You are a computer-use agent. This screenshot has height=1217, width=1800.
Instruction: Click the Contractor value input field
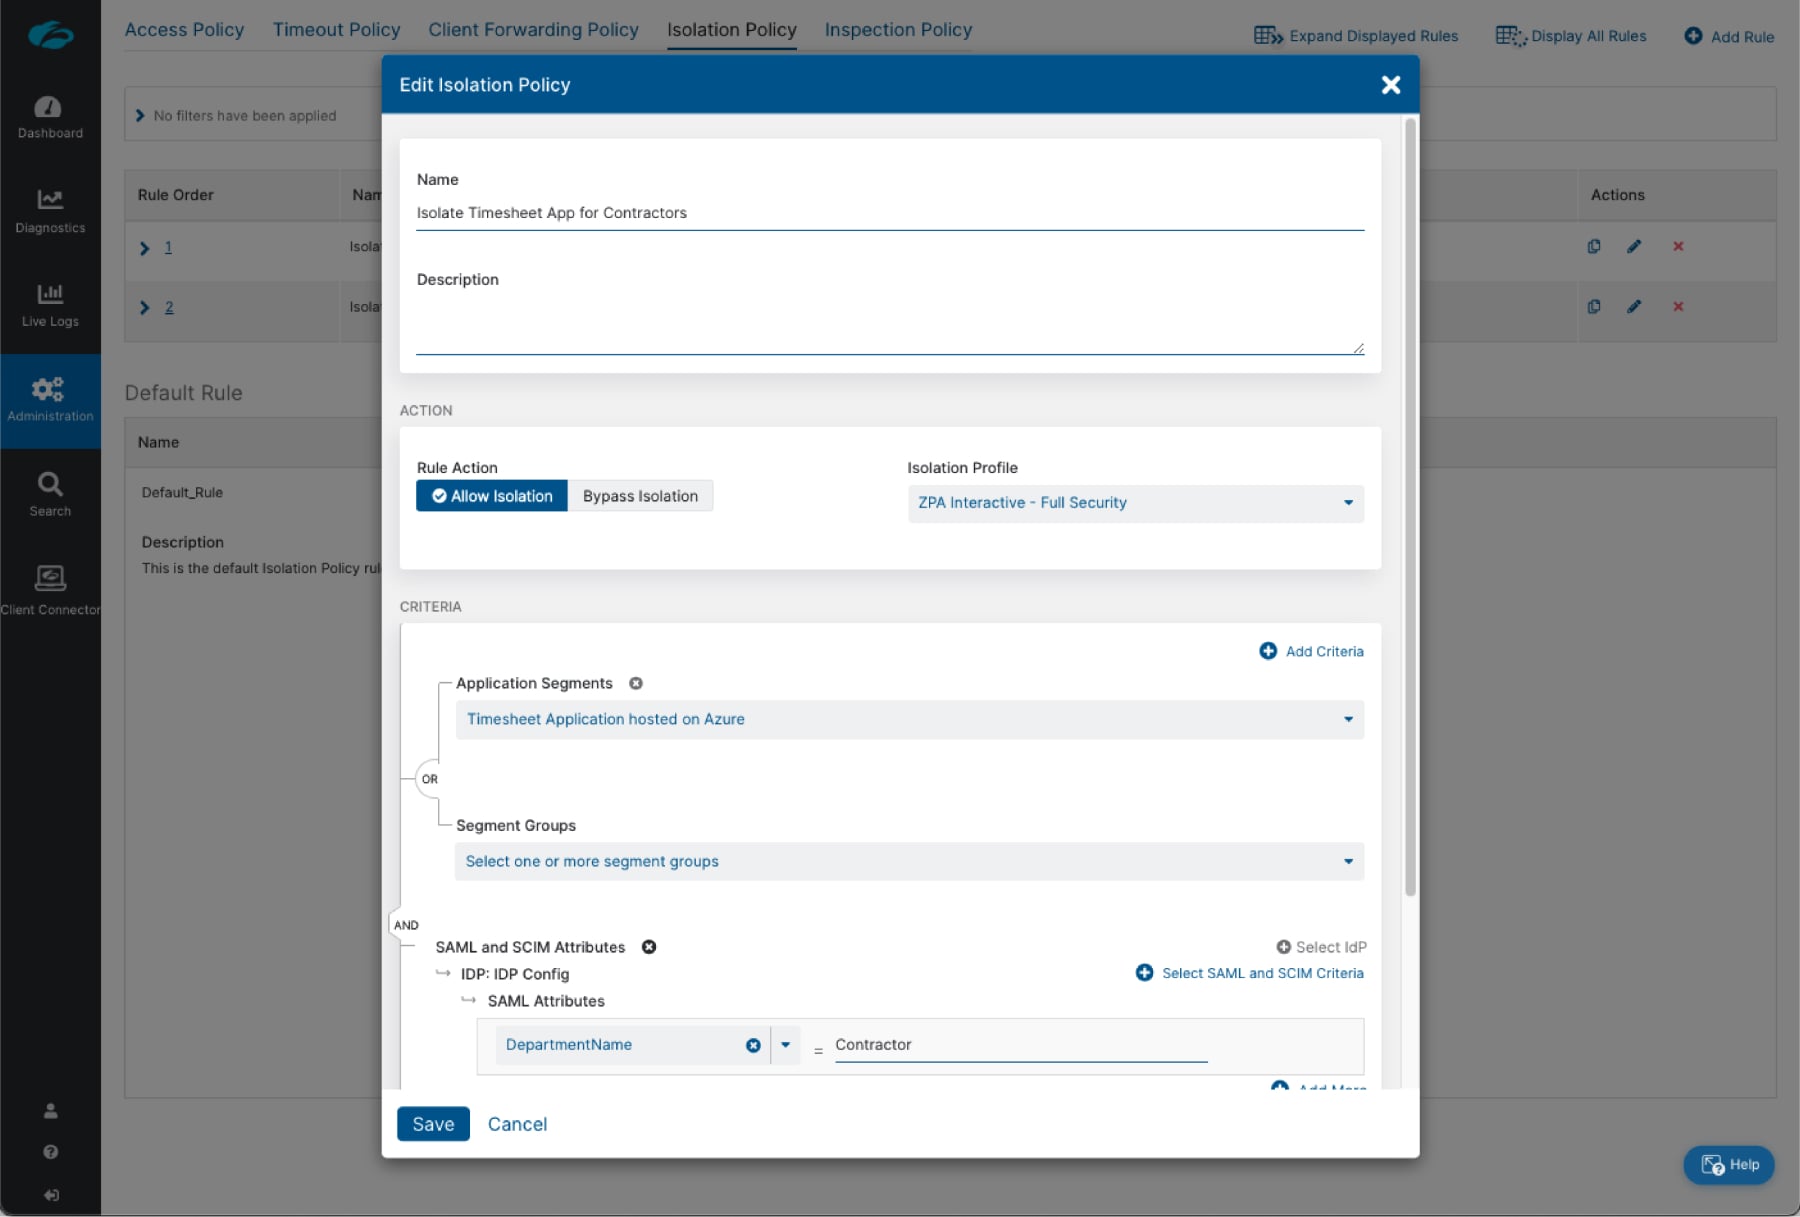click(x=1020, y=1045)
